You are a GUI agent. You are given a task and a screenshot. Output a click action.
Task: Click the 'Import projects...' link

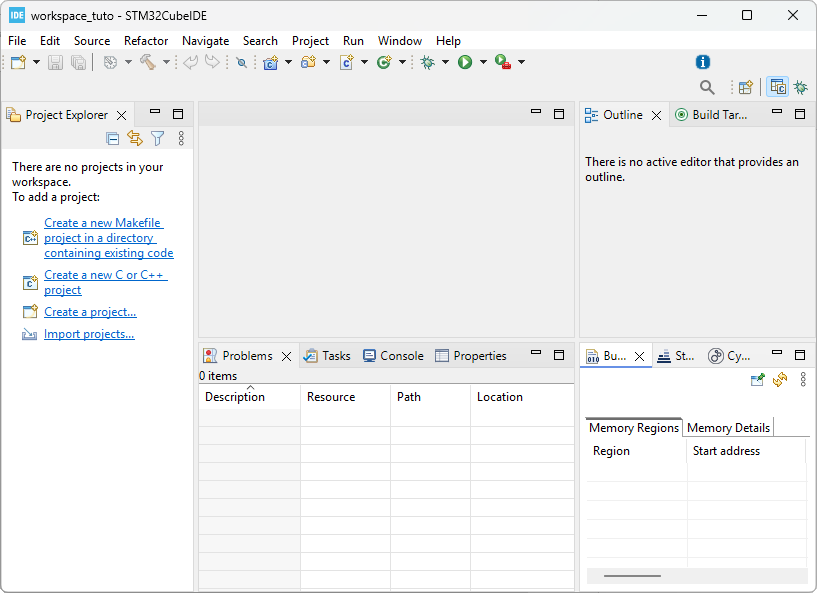[x=89, y=334]
